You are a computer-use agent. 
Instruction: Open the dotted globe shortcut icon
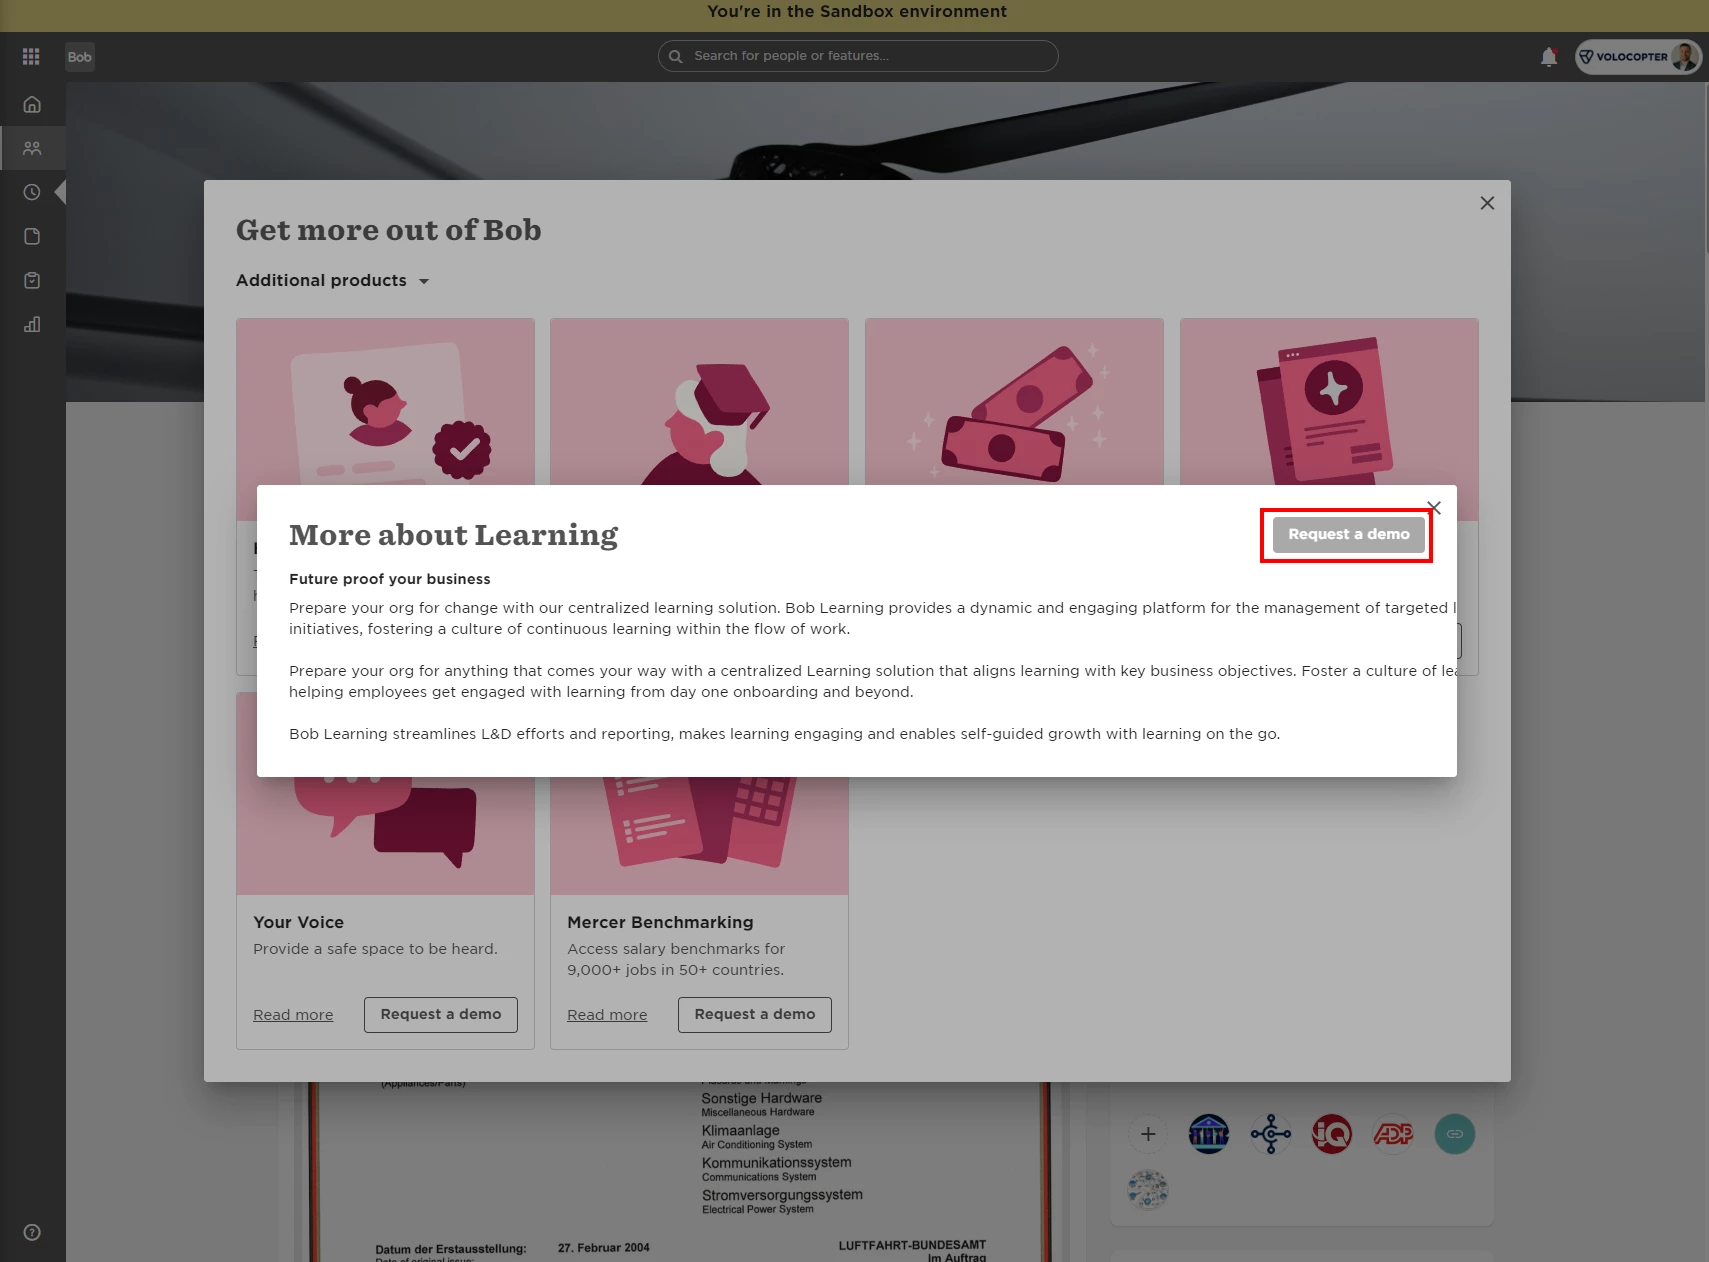point(1148,1190)
